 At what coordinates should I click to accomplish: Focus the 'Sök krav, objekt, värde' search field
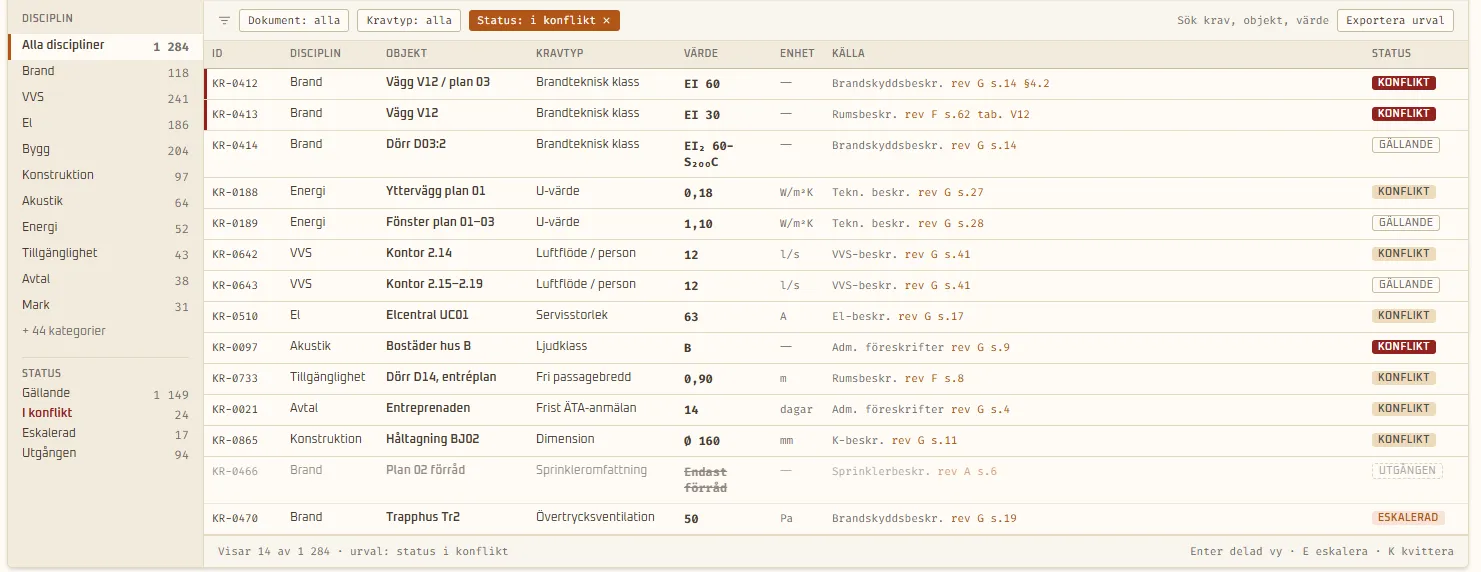click(x=1253, y=20)
